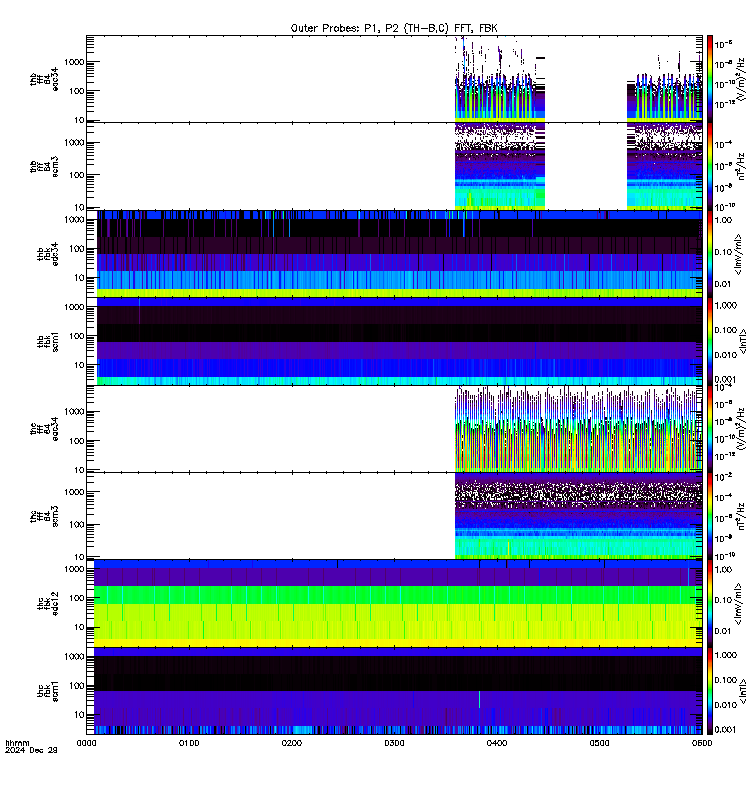Click the 100 frequency tick of thc edc12 panel
Viewport: 750px width, 800px height.
(x=77, y=598)
